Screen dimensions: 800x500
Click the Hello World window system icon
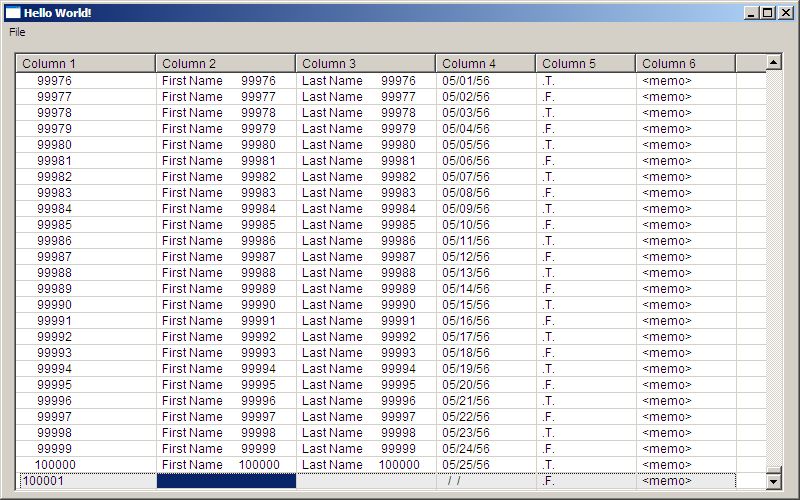coord(13,12)
